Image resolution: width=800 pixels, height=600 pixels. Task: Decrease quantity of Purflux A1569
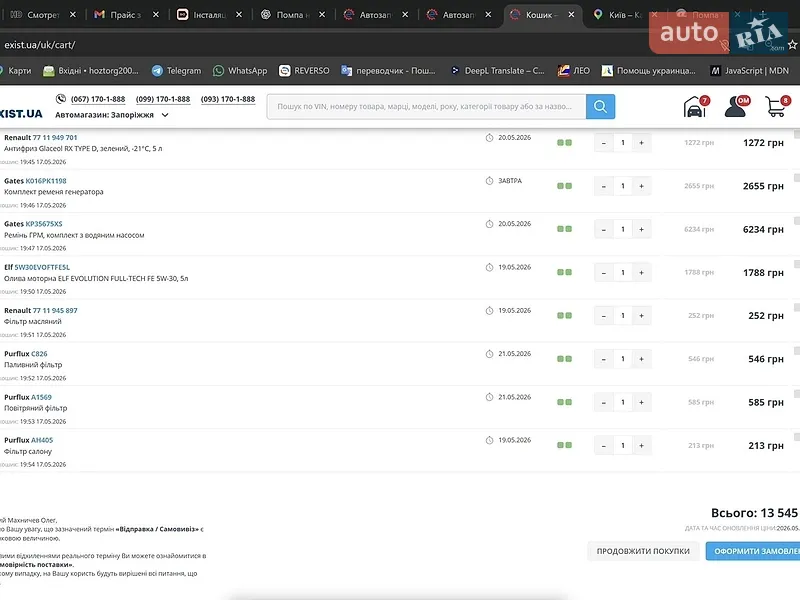(x=604, y=403)
